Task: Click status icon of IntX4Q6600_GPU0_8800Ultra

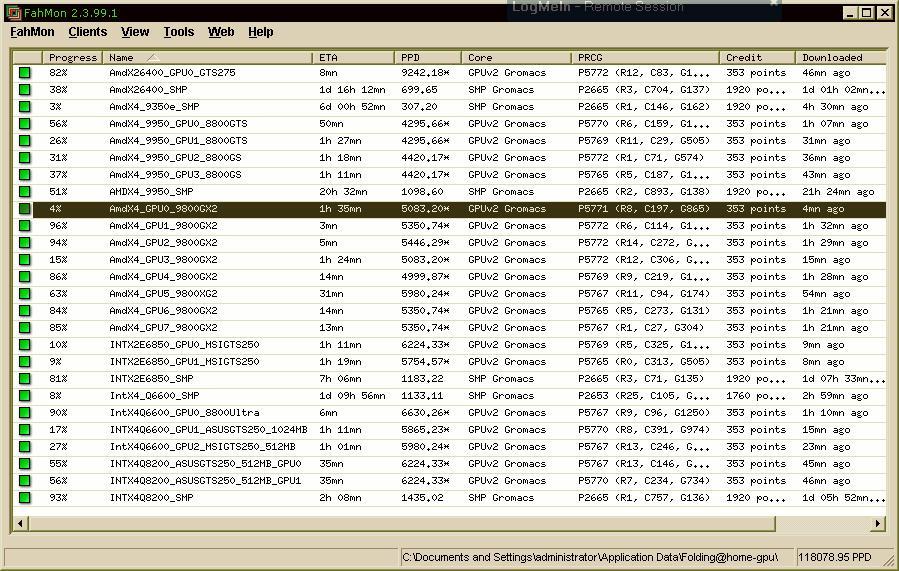Action: pos(25,413)
